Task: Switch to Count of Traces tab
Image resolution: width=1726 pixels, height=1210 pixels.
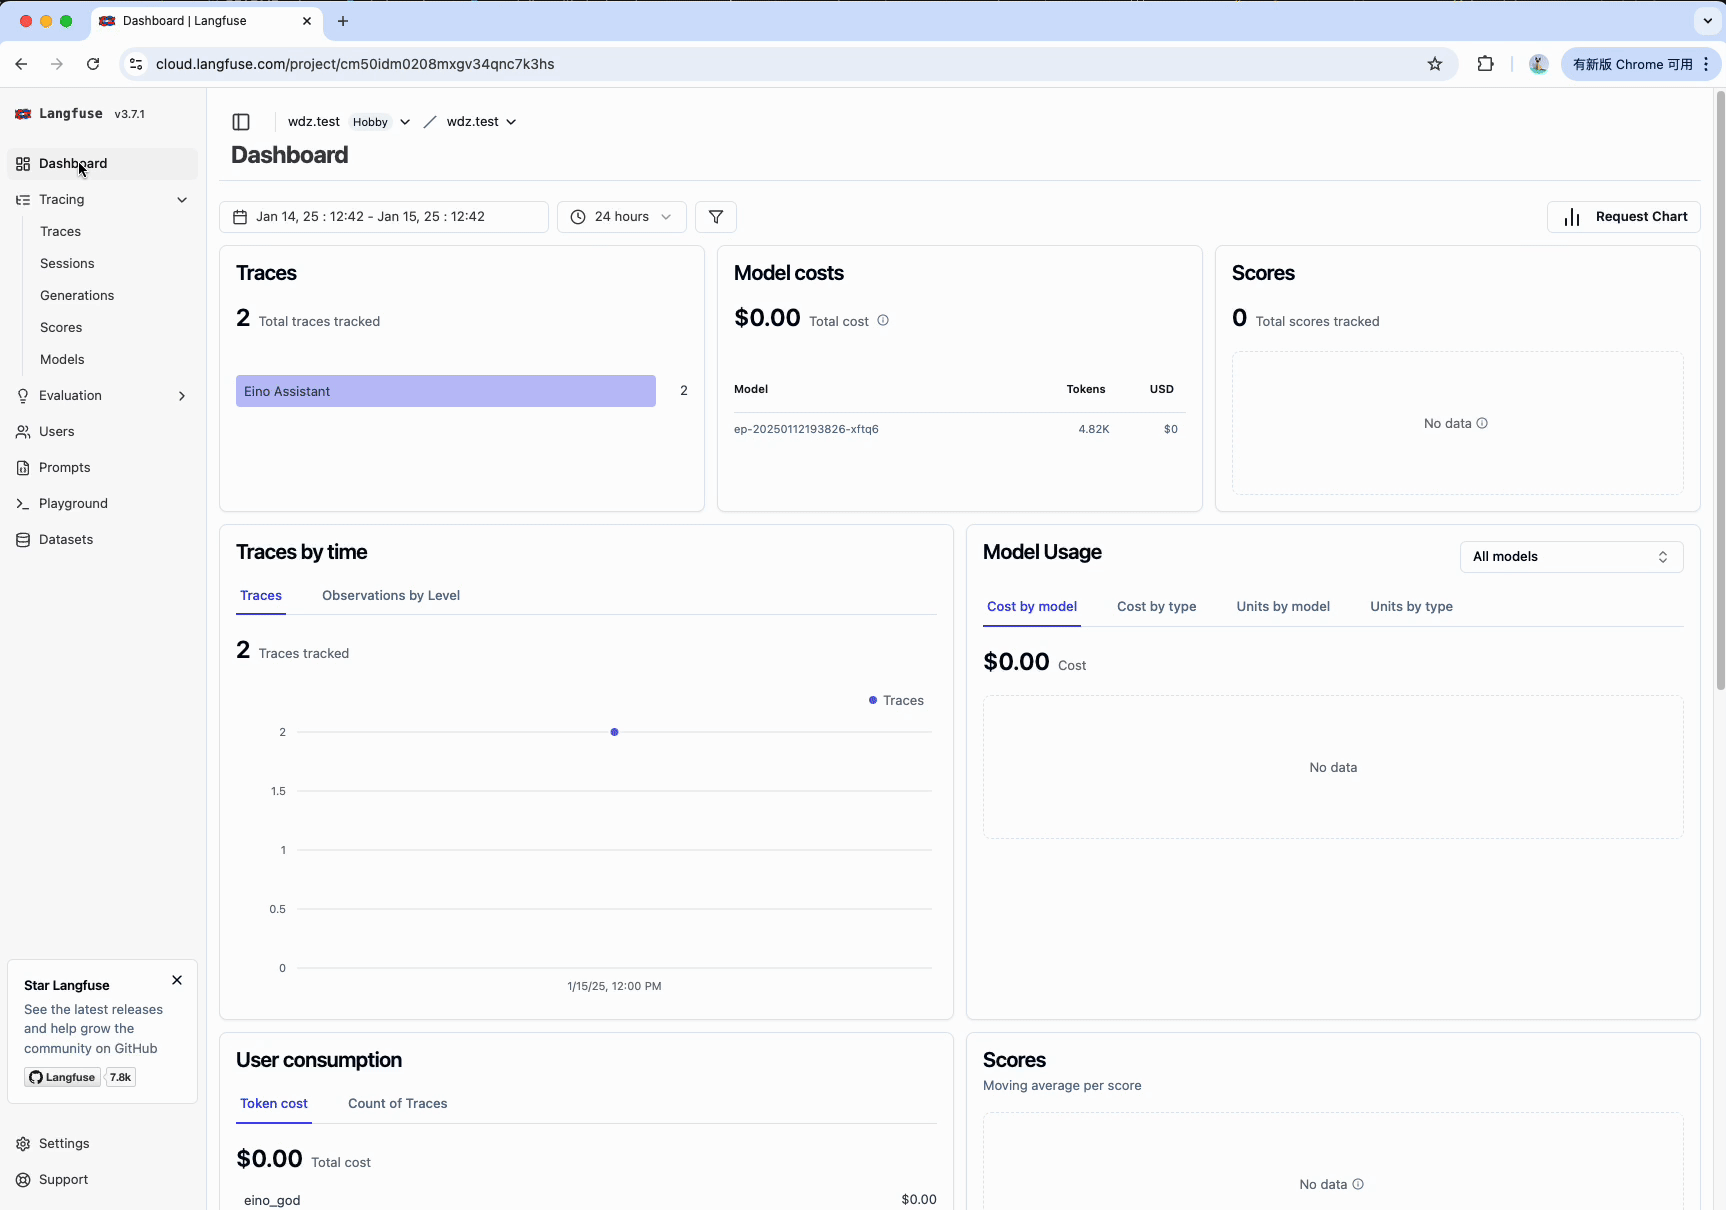Action: point(397,1104)
